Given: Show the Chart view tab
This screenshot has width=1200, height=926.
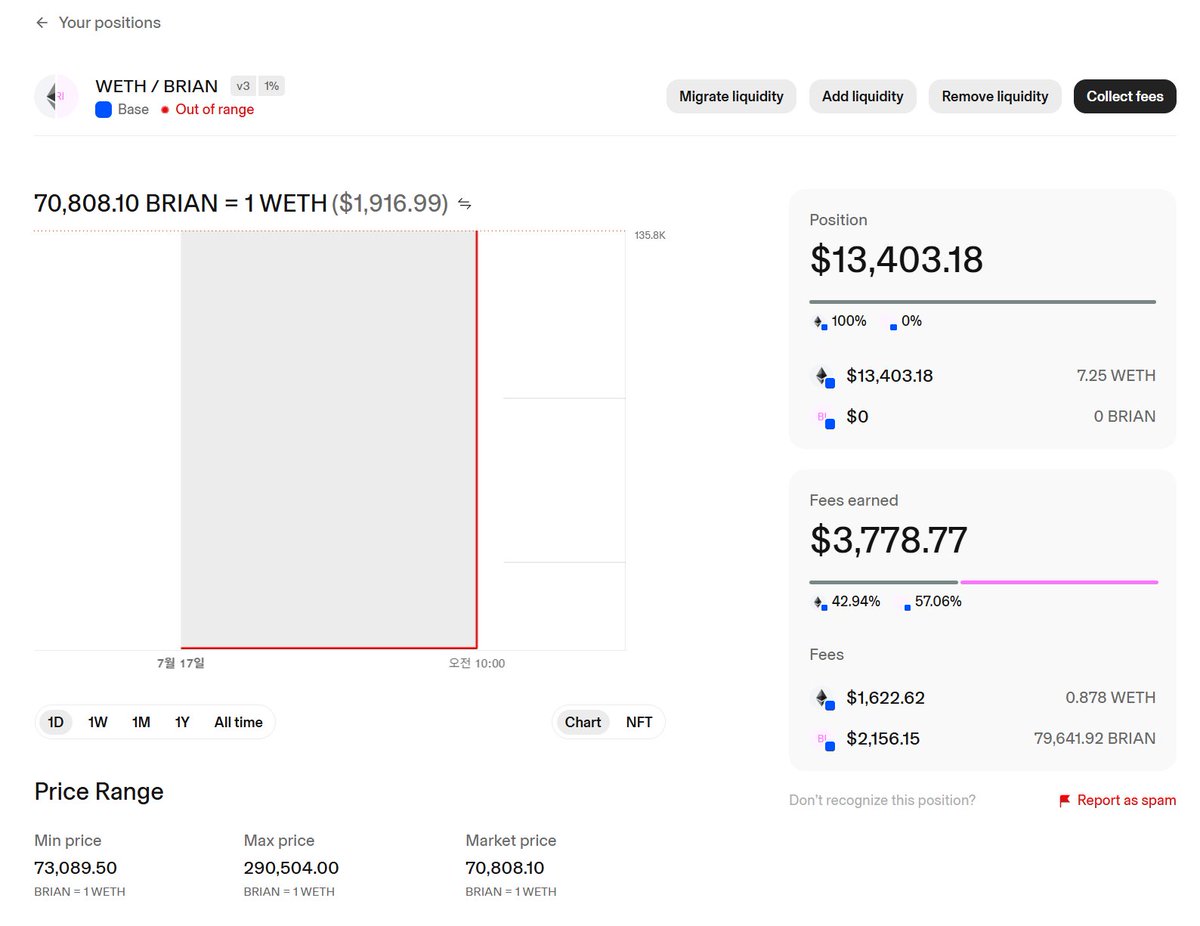Looking at the screenshot, I should [583, 722].
